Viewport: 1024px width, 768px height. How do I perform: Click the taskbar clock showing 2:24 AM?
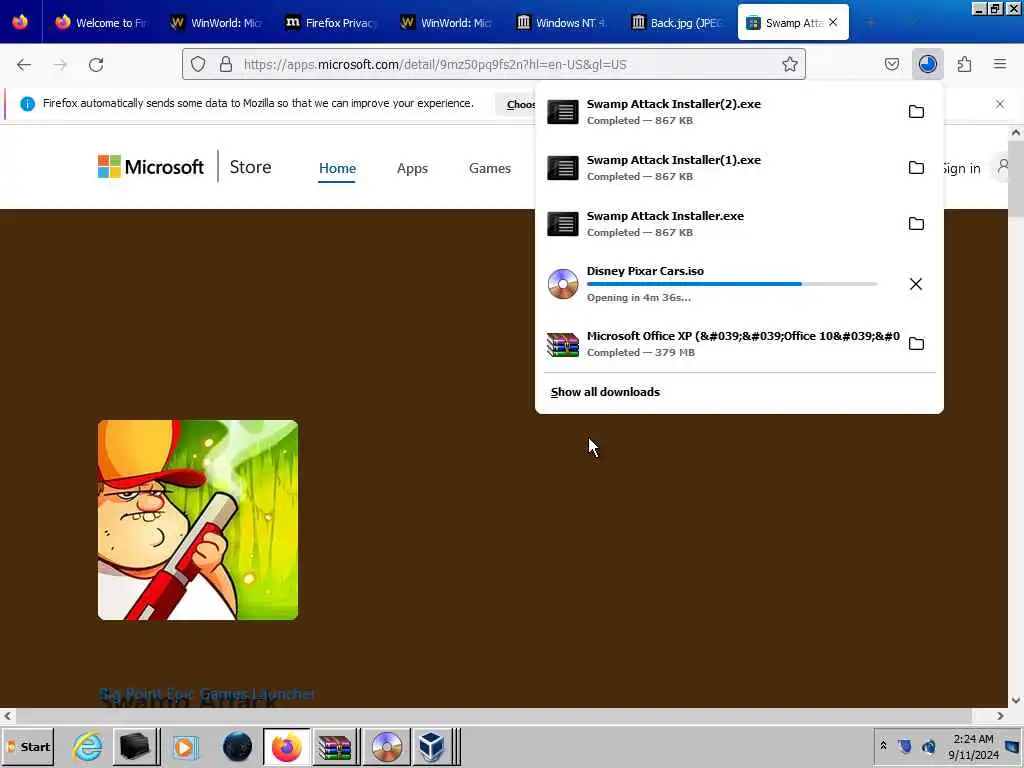(973, 746)
